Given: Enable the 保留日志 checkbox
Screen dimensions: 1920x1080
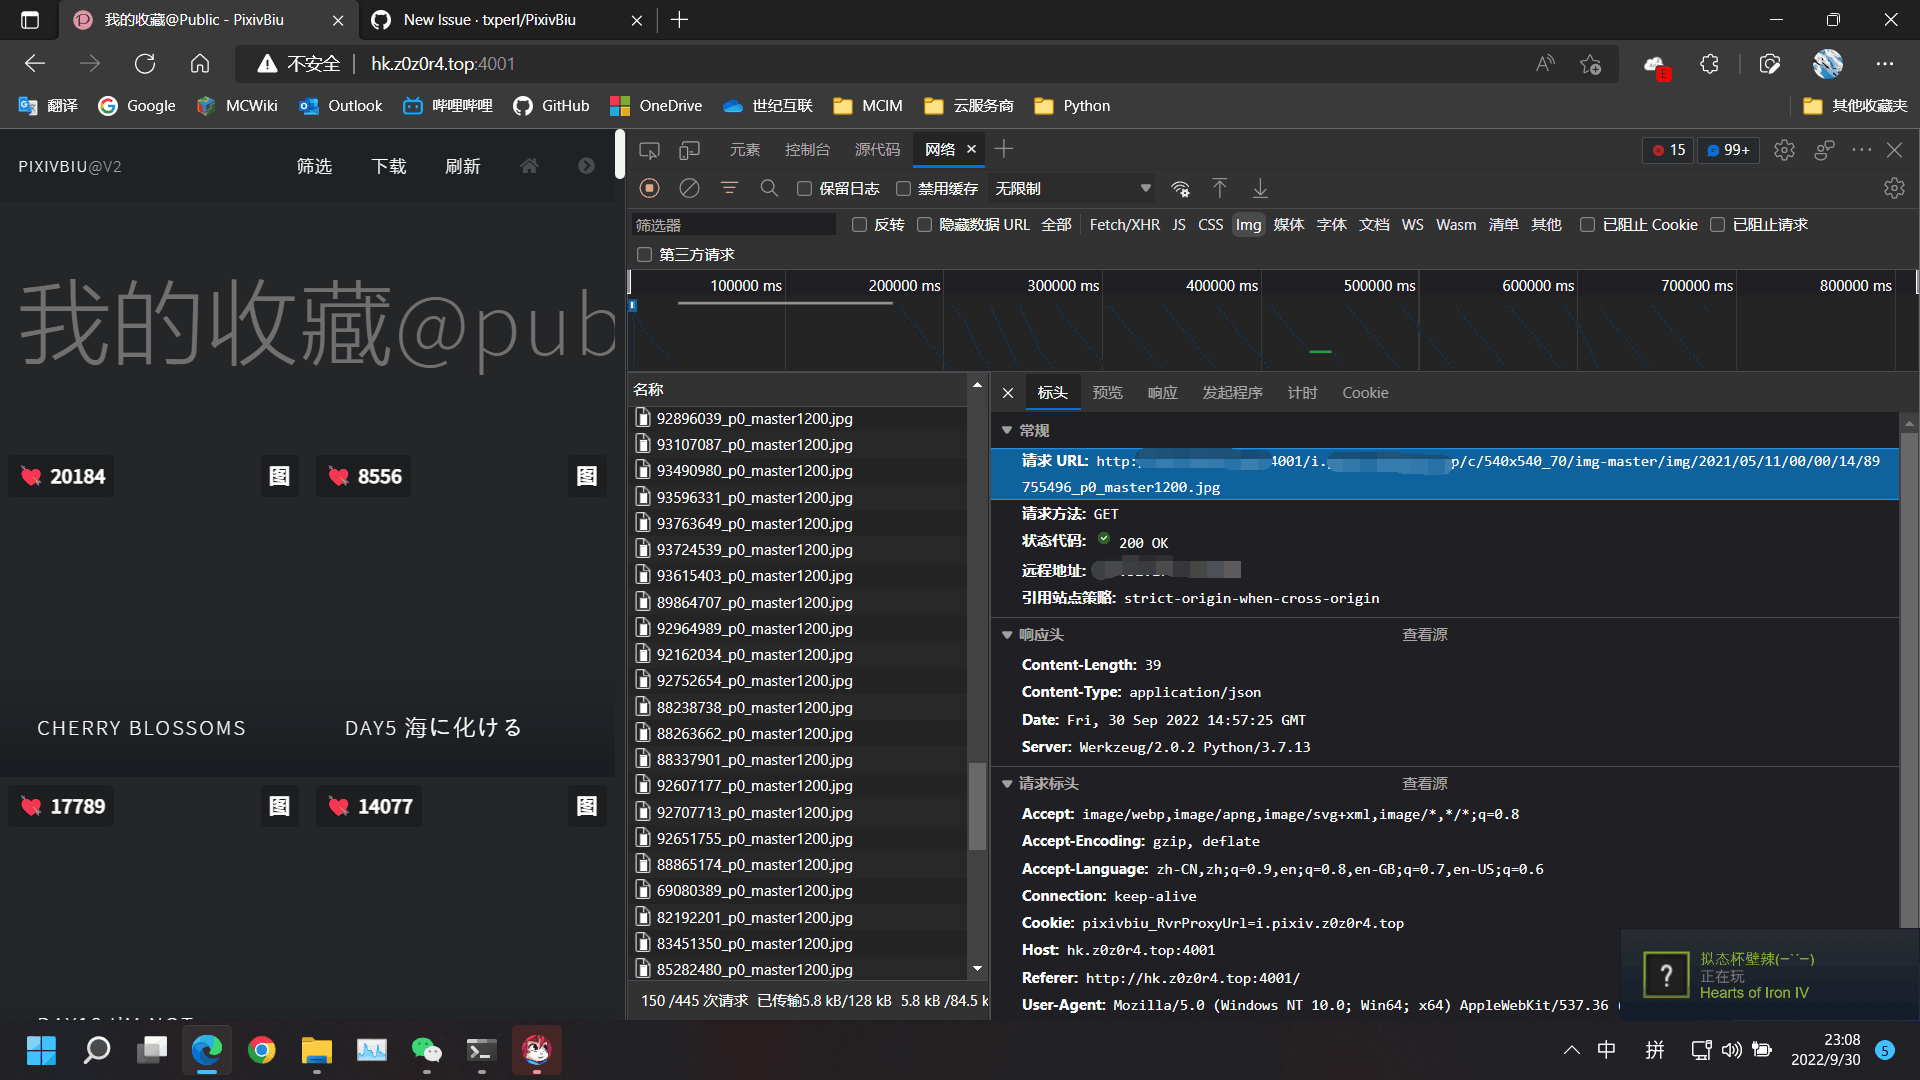Looking at the screenshot, I should tap(804, 189).
